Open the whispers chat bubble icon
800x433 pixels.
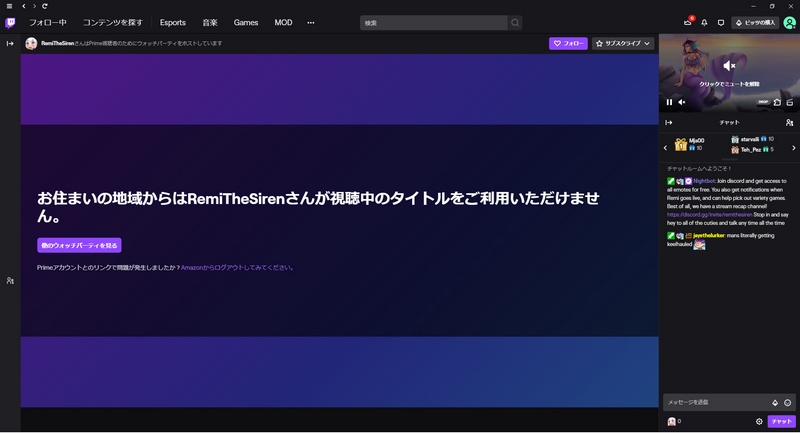pyautogui.click(x=720, y=22)
